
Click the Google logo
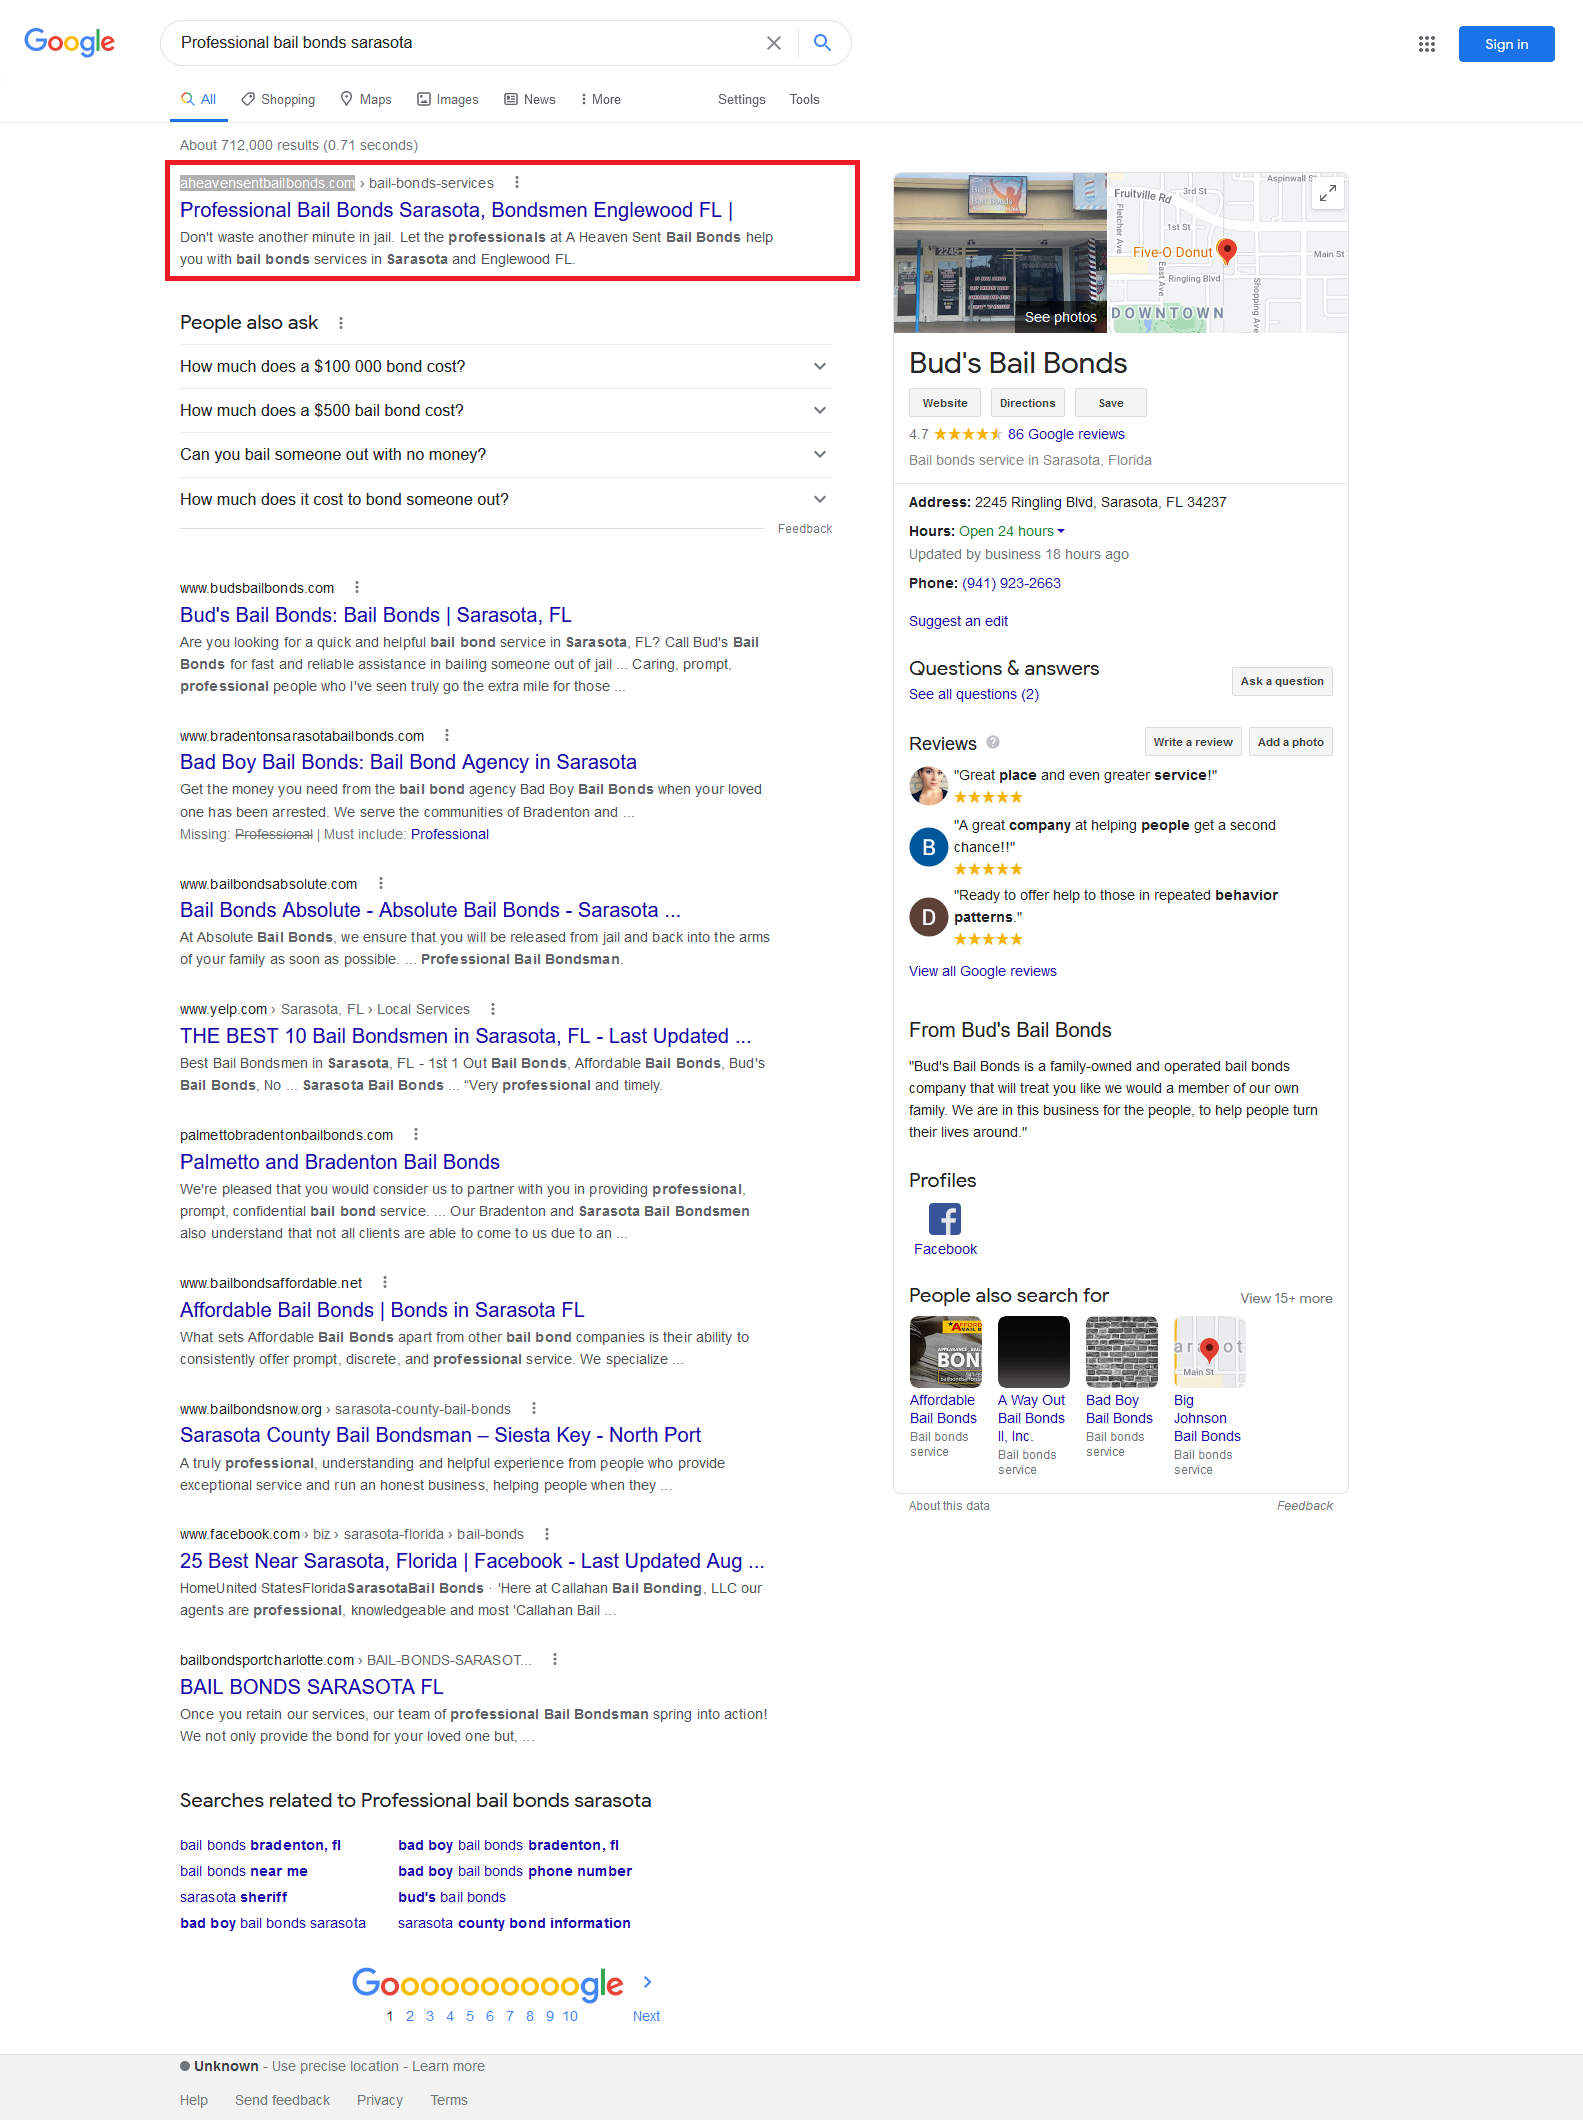click(x=70, y=43)
